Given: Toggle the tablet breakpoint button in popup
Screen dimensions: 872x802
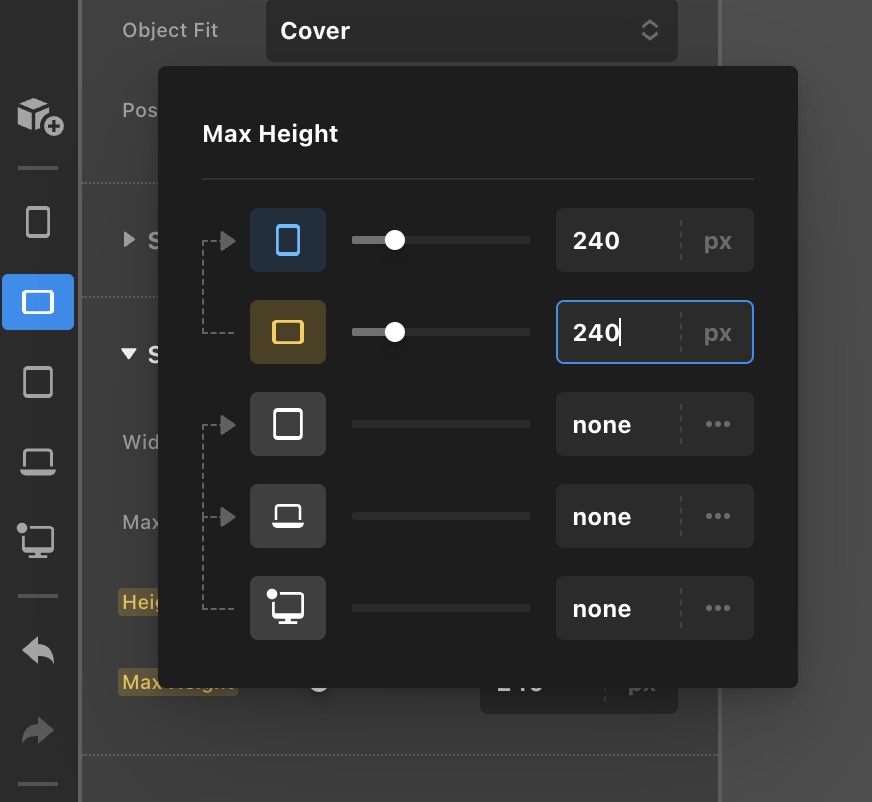Looking at the screenshot, I should click(288, 424).
